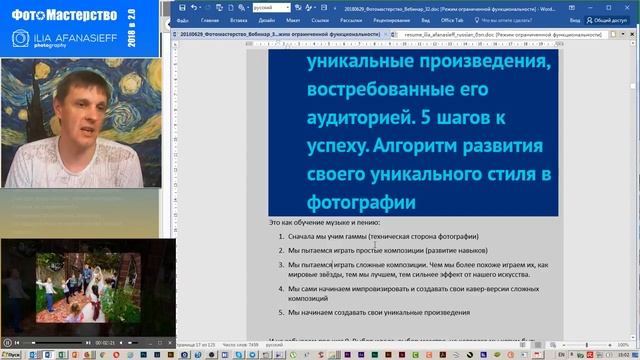Open Outlook from the taskbar
The width and height of the screenshot is (640, 360).
(33, 355)
